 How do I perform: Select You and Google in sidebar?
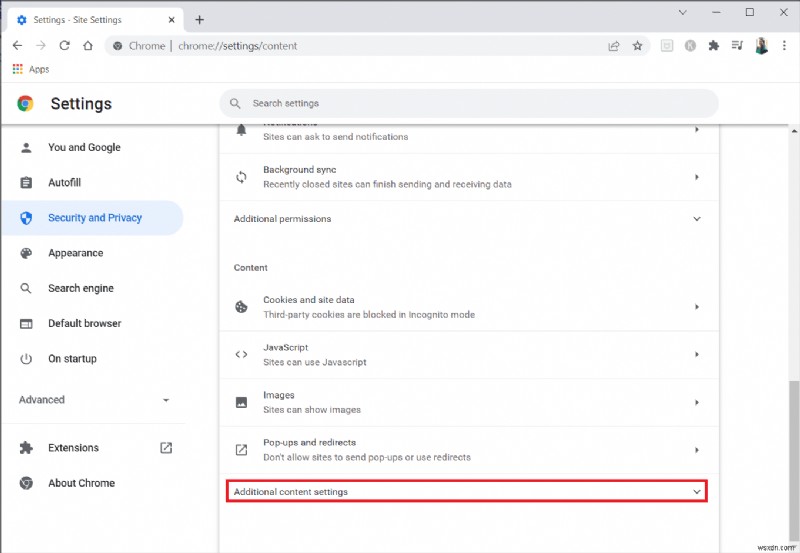pos(92,147)
